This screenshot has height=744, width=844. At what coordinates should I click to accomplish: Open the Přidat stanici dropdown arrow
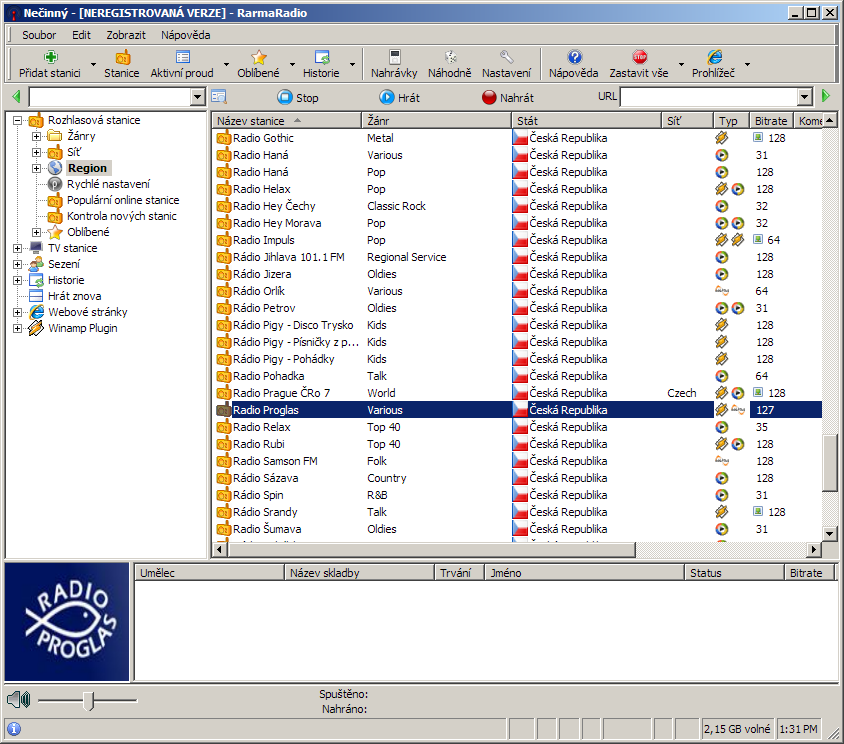[x=93, y=64]
